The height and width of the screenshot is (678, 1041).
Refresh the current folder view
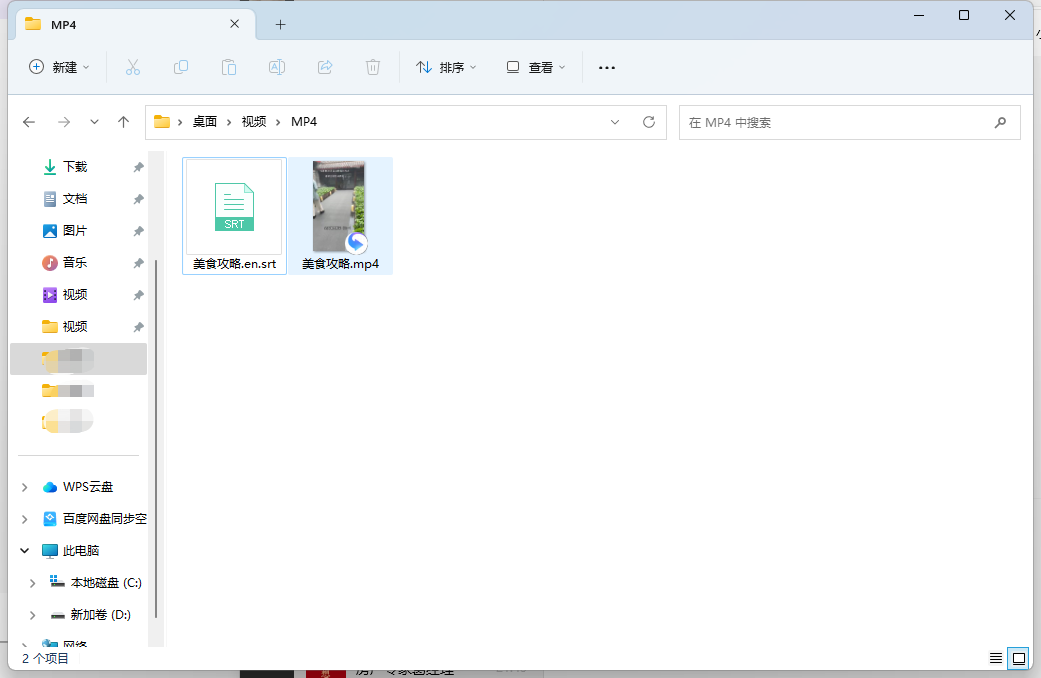click(648, 122)
